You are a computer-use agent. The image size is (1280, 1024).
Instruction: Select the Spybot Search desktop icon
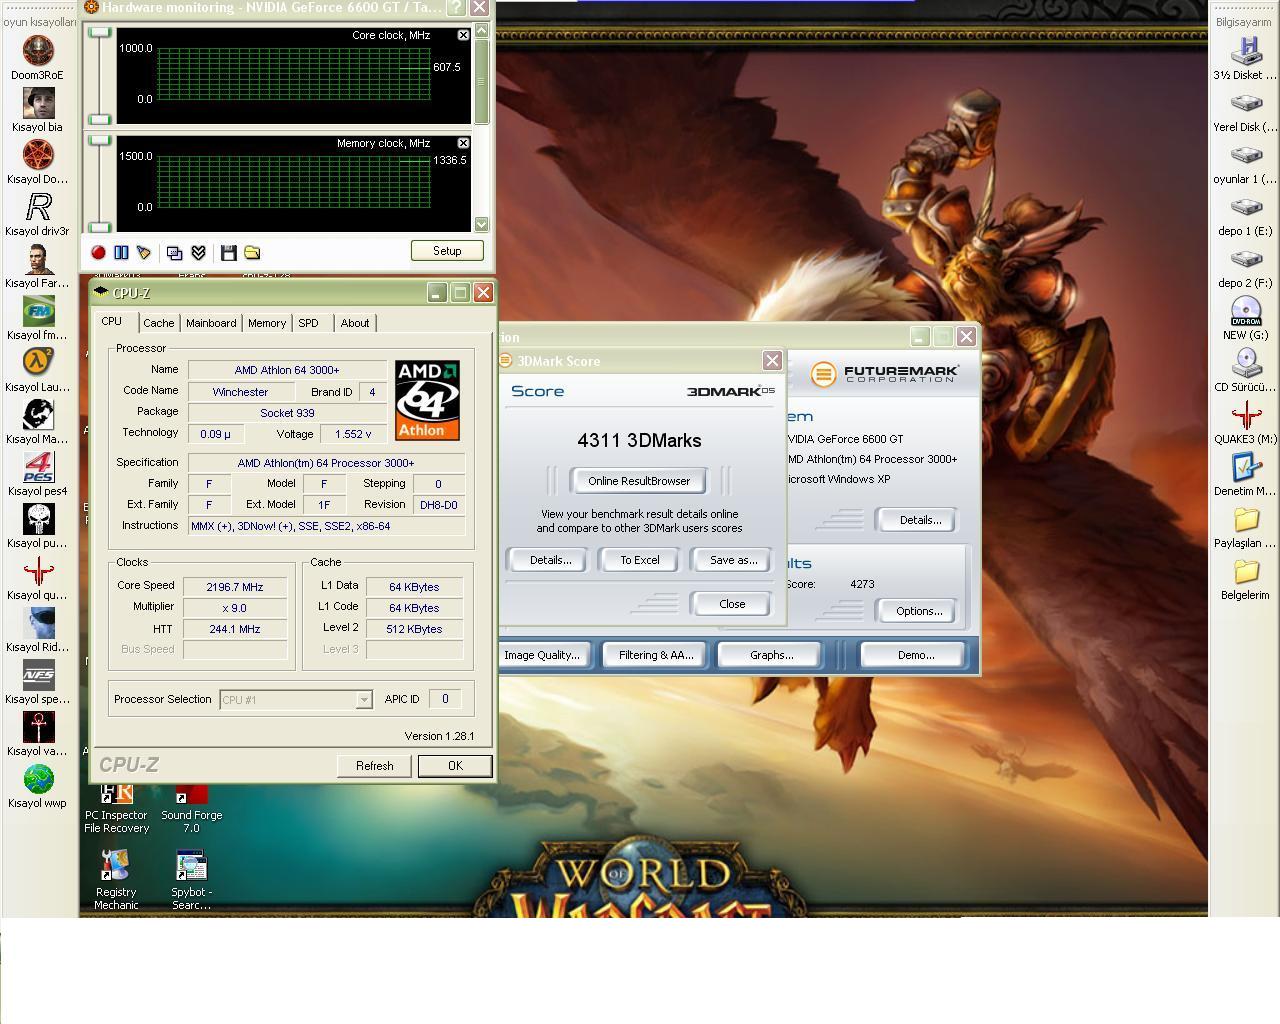[x=191, y=880]
